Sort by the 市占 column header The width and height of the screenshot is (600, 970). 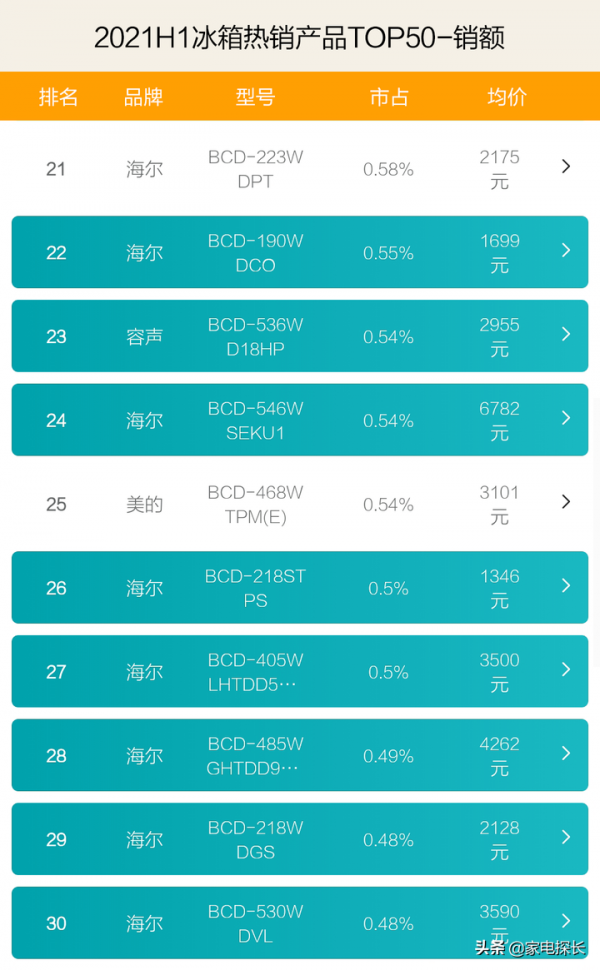[x=388, y=97]
